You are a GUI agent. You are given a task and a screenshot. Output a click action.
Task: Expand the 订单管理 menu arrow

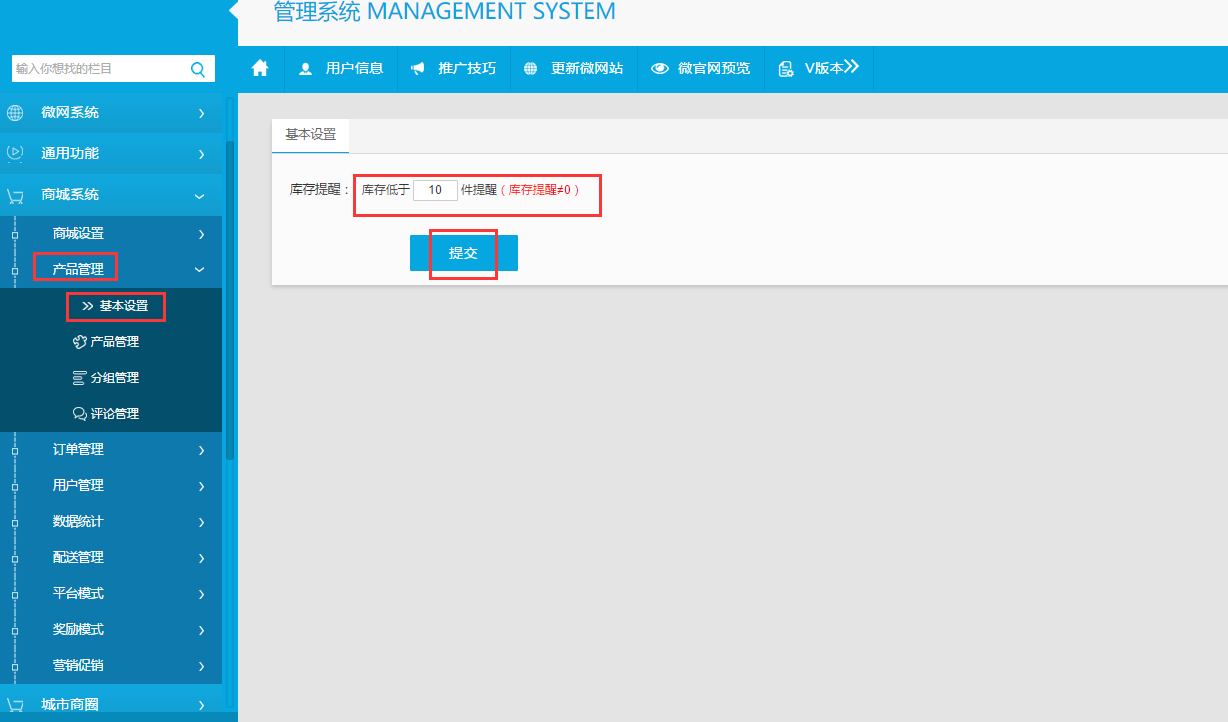coord(201,450)
